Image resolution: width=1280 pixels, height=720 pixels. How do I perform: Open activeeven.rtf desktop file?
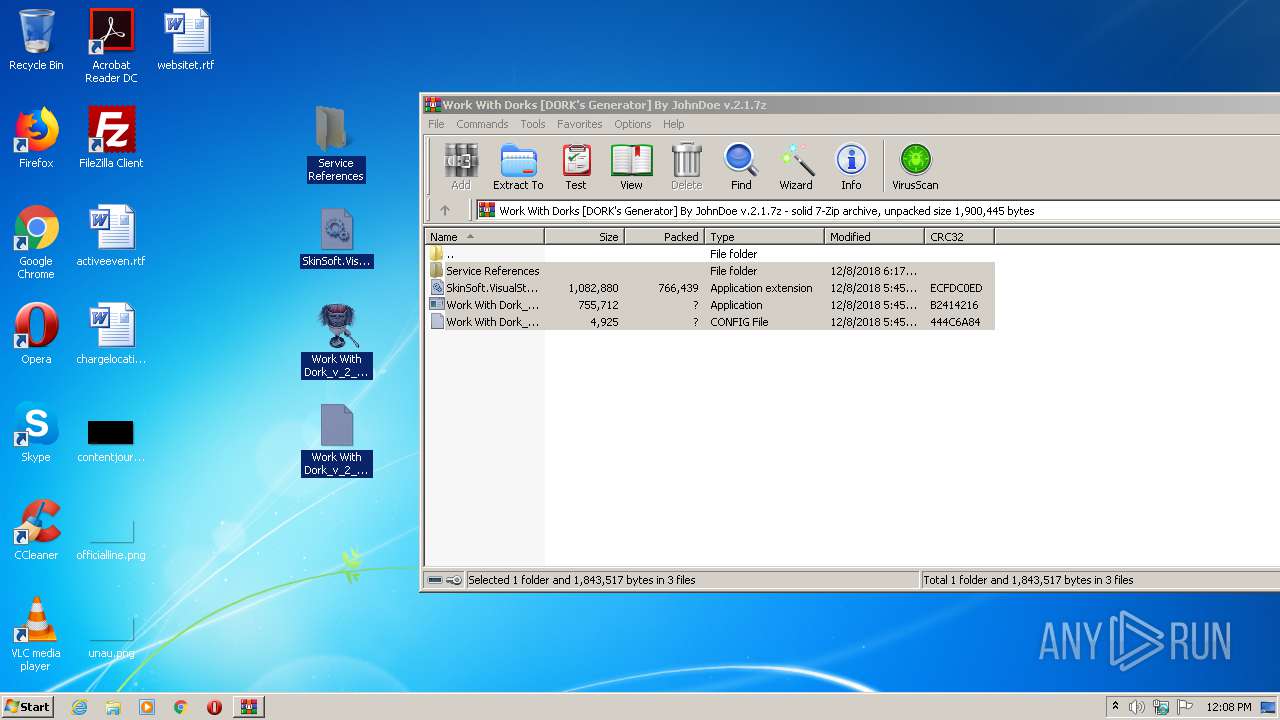point(111,236)
